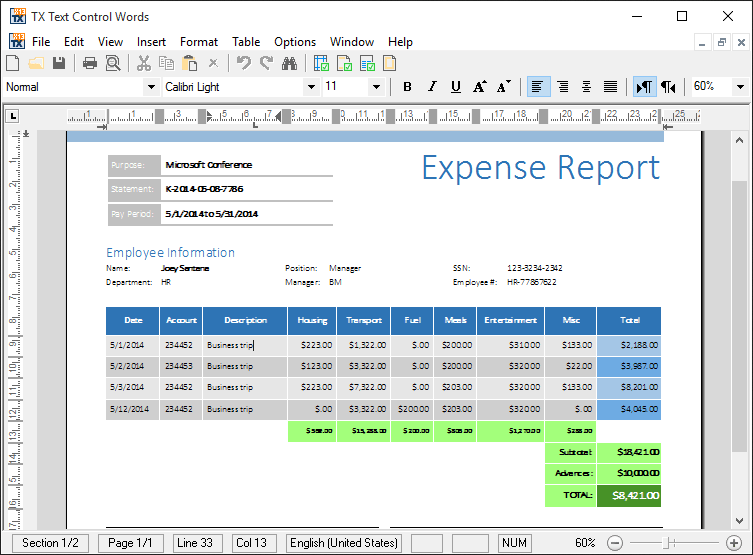Image resolution: width=753 pixels, height=555 pixels.
Task: Click the Paste clipboard icon
Action: [x=190, y=63]
